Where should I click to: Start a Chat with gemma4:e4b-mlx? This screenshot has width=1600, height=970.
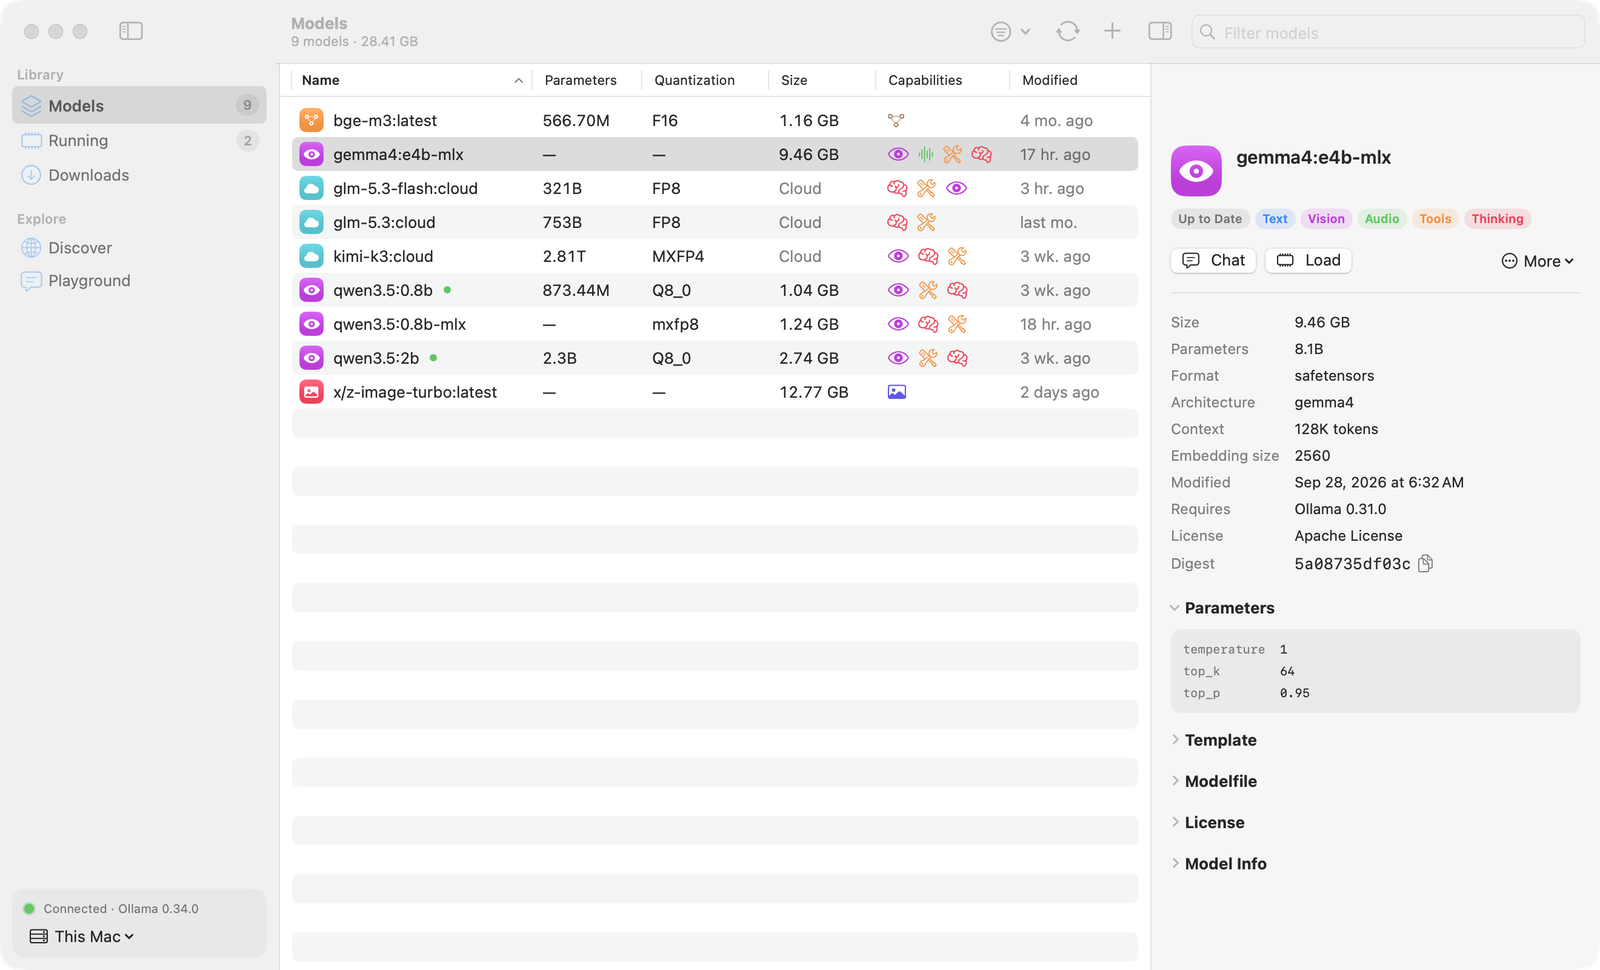point(1213,260)
